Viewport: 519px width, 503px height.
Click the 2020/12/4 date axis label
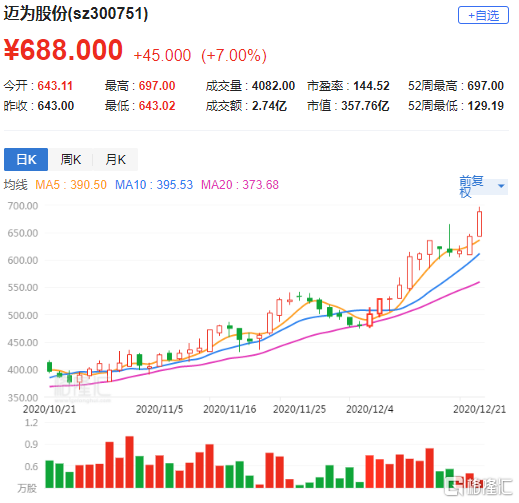point(370,409)
